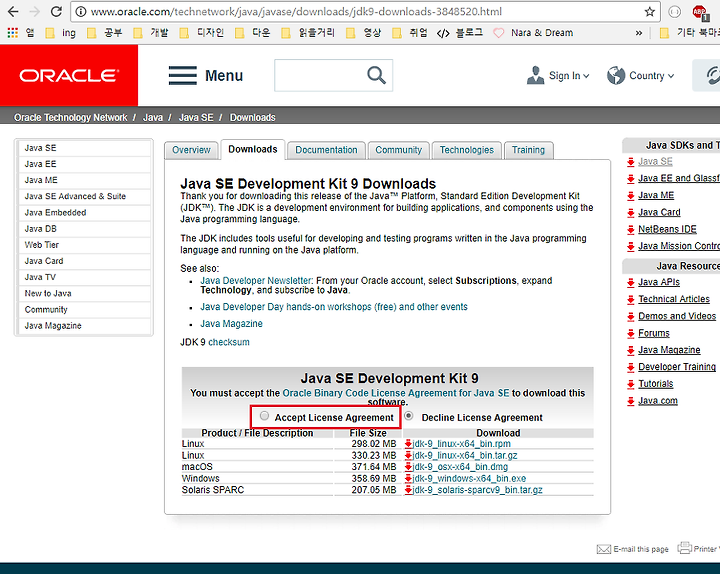The width and height of the screenshot is (720, 574).
Task: Open the Chrome apps grid icon
Action: tap(13, 33)
